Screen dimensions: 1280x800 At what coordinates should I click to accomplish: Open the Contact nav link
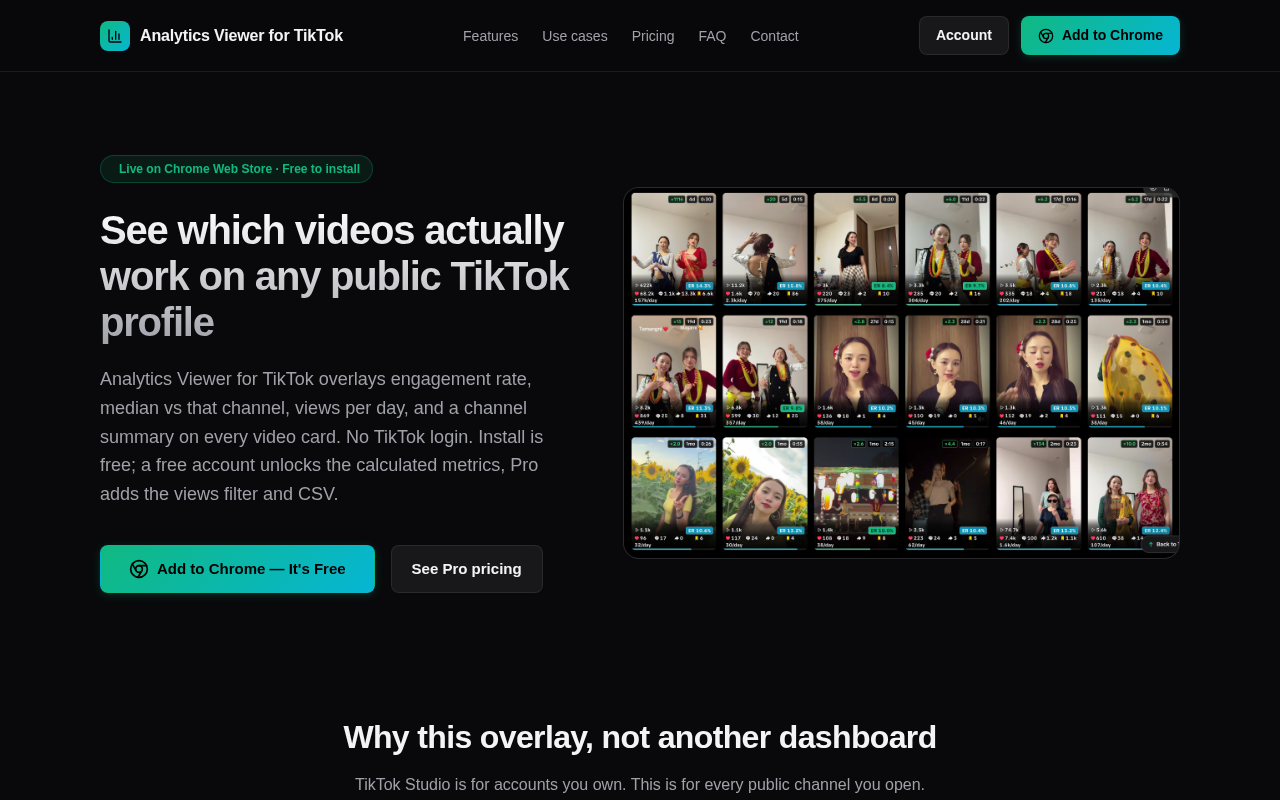point(774,36)
